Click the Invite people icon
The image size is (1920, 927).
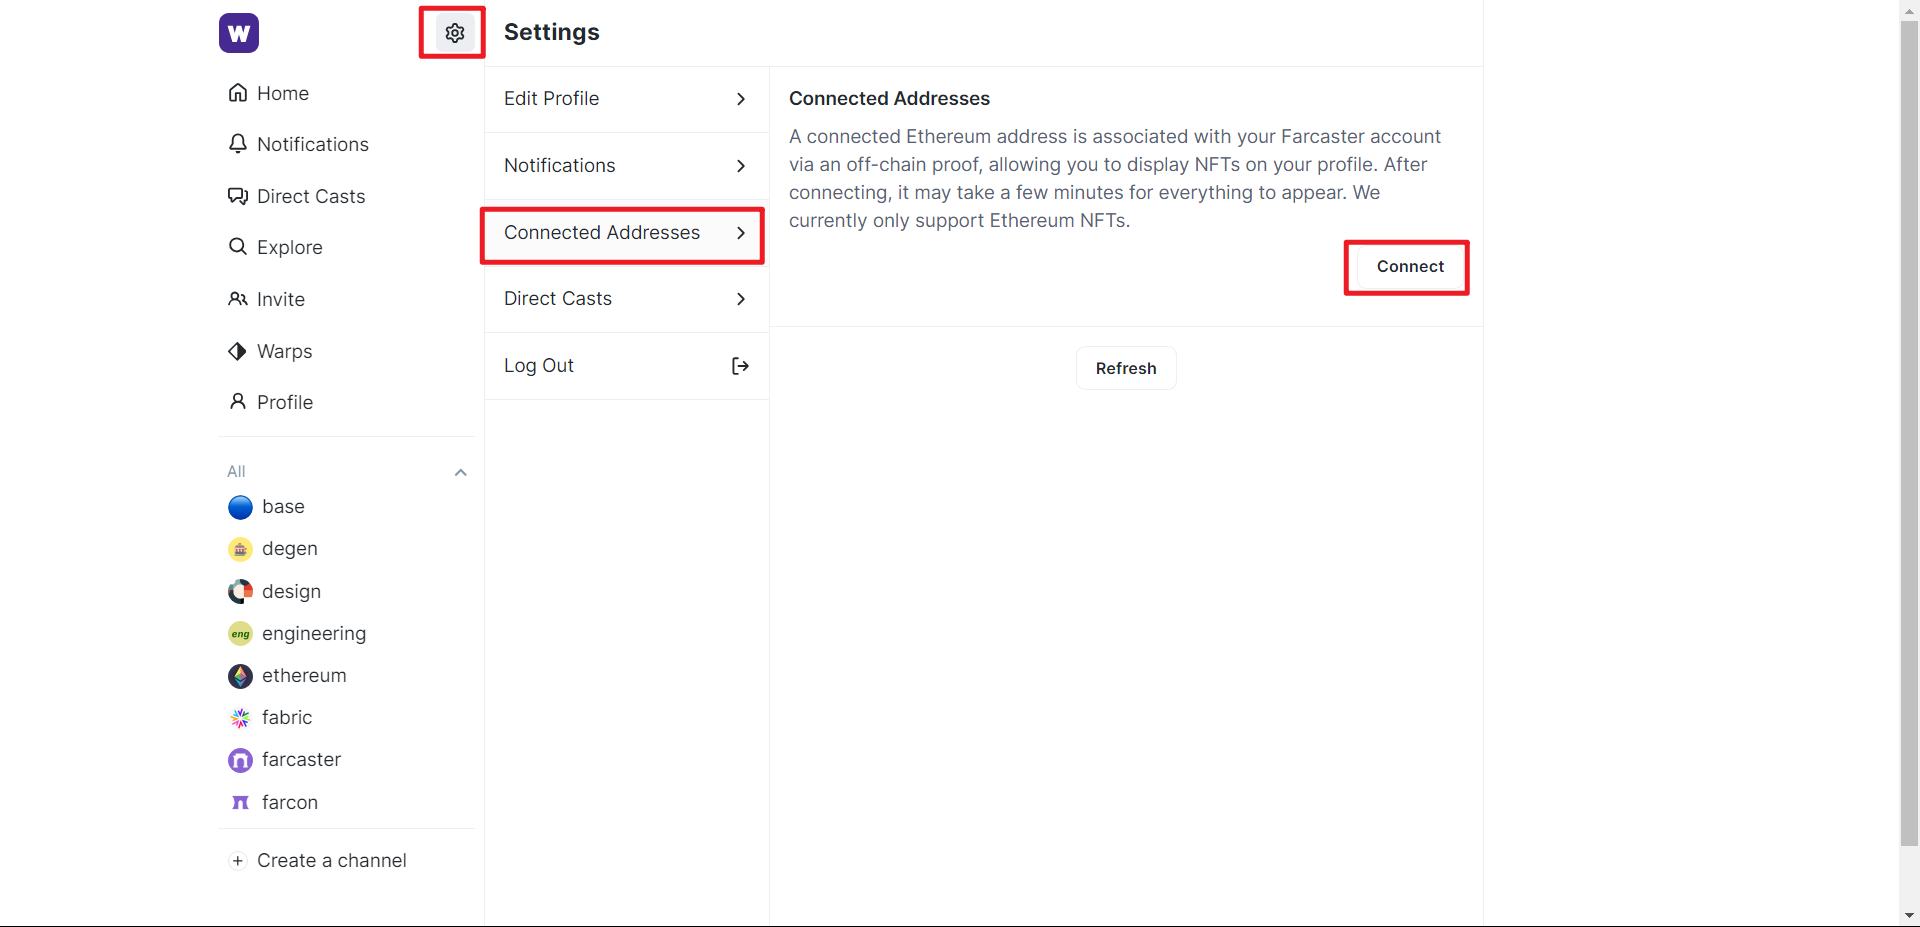pyautogui.click(x=238, y=299)
